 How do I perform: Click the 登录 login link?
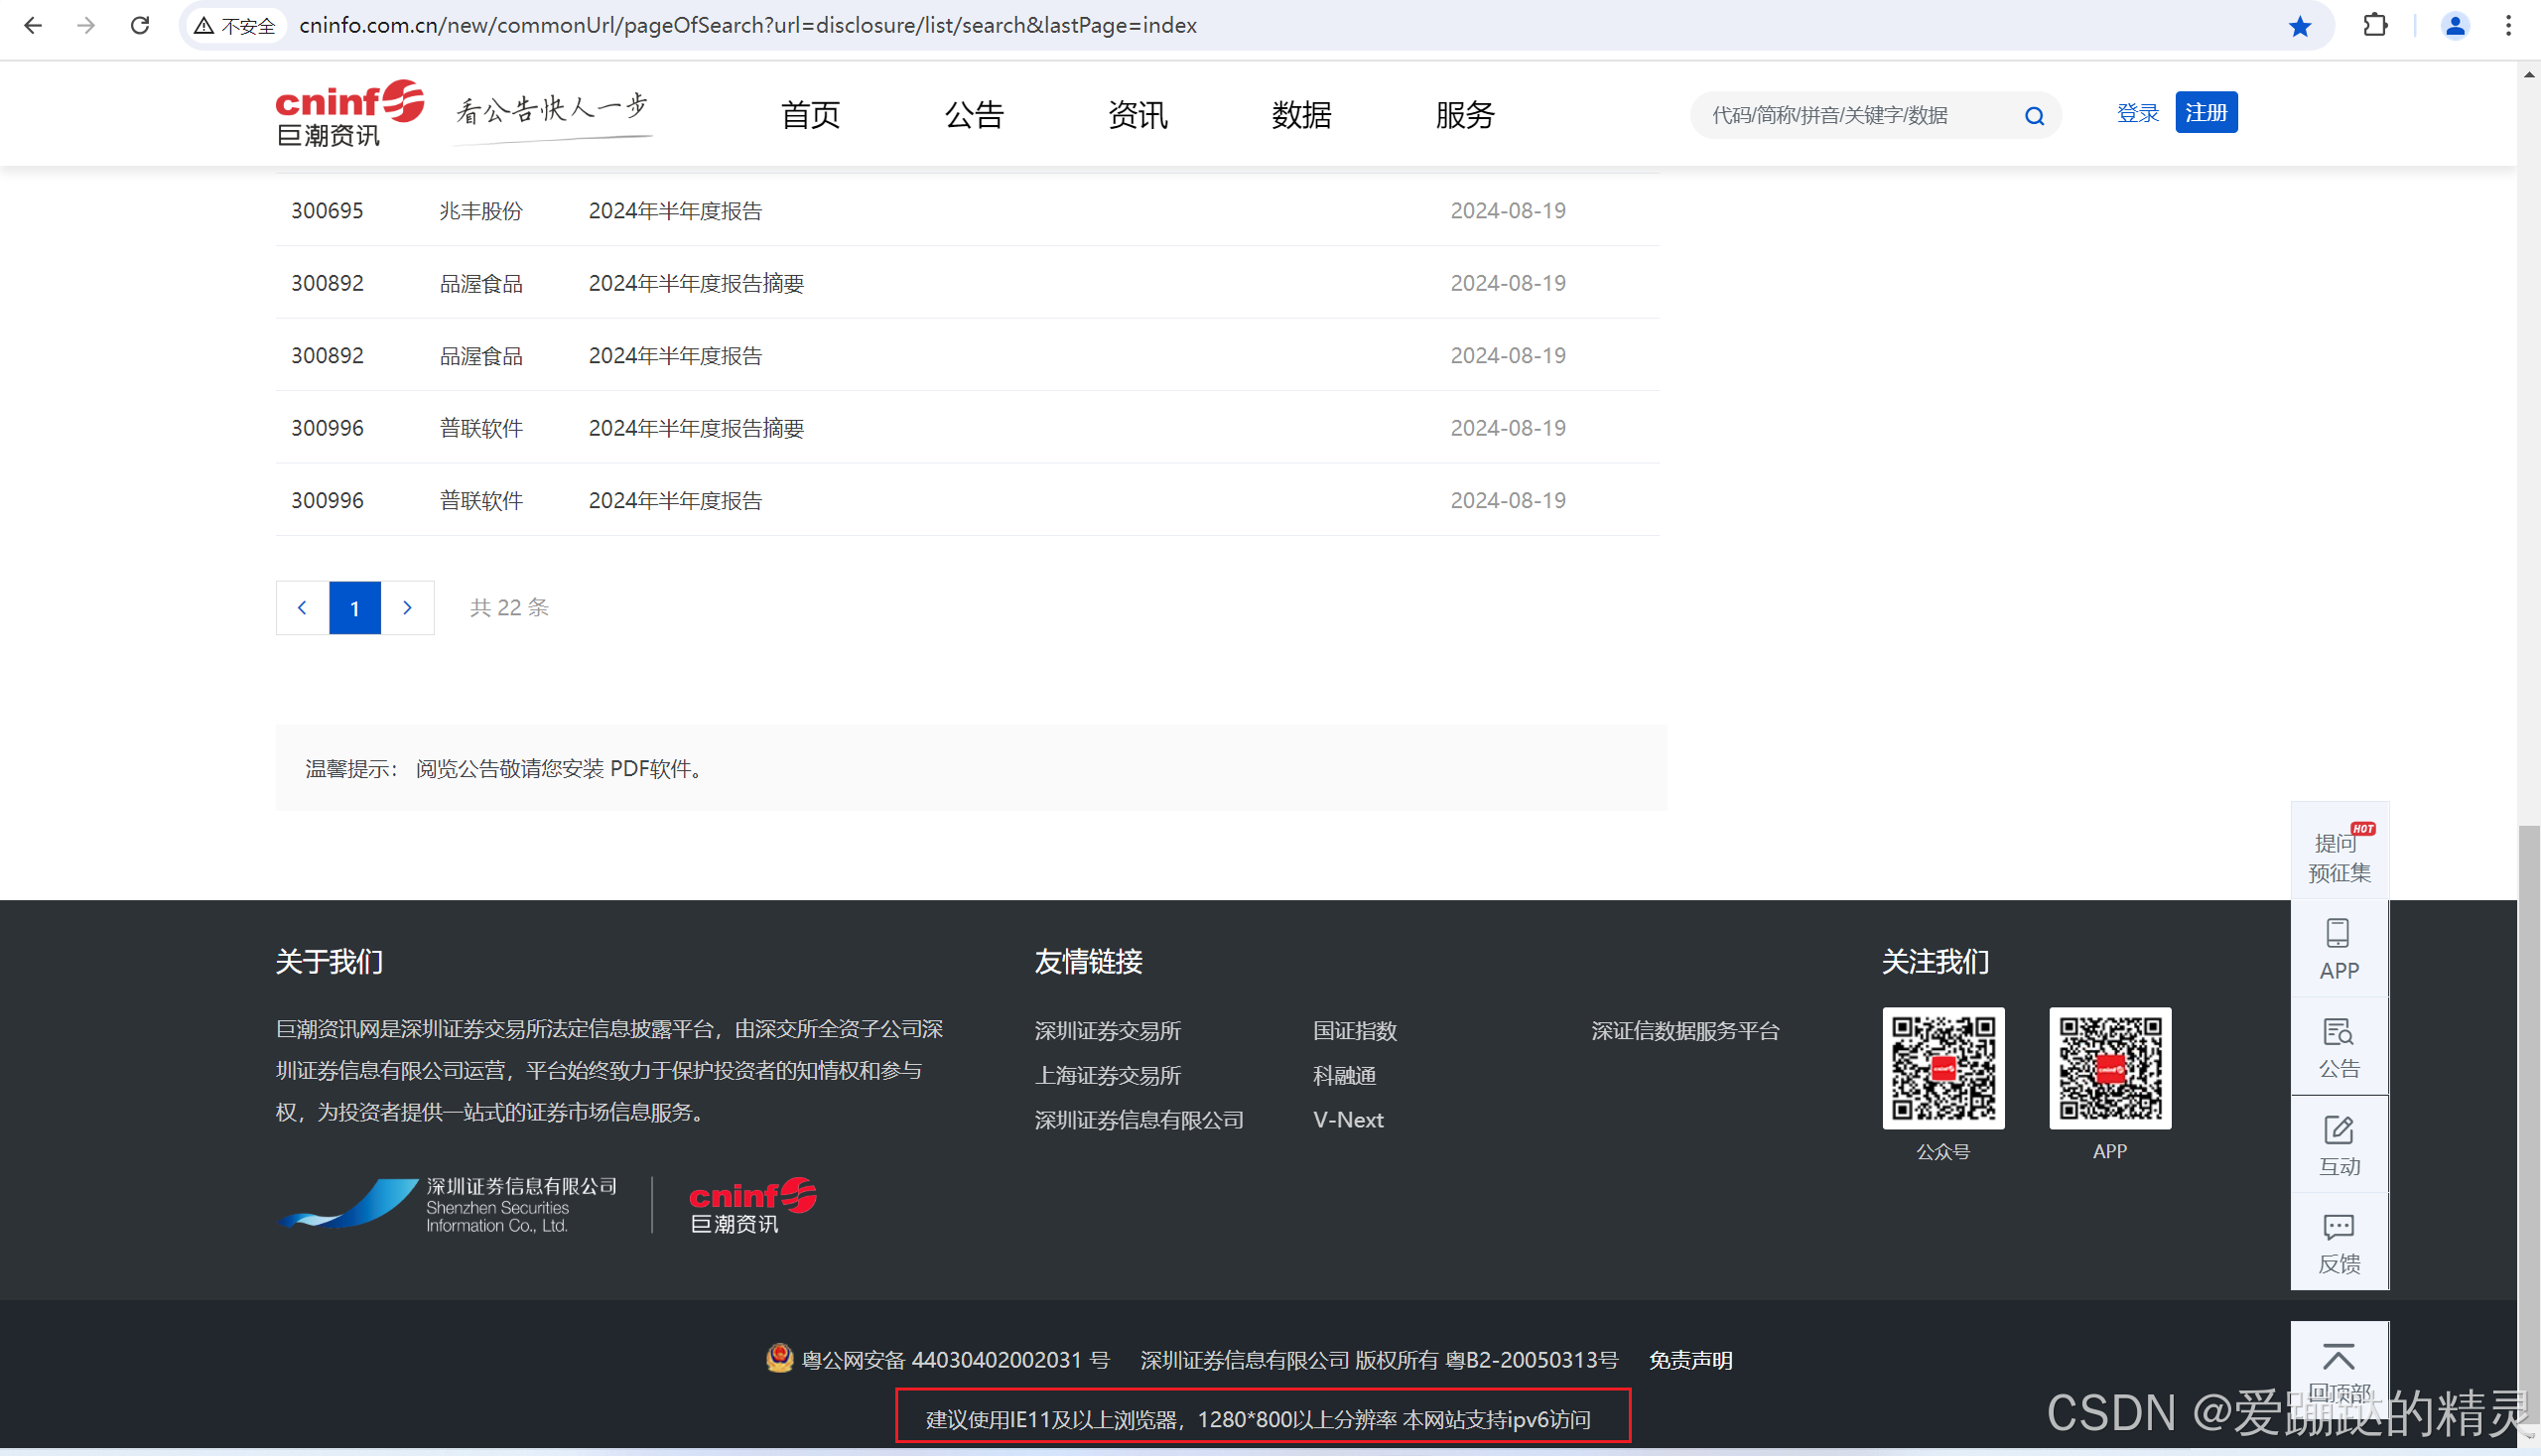tap(2137, 113)
